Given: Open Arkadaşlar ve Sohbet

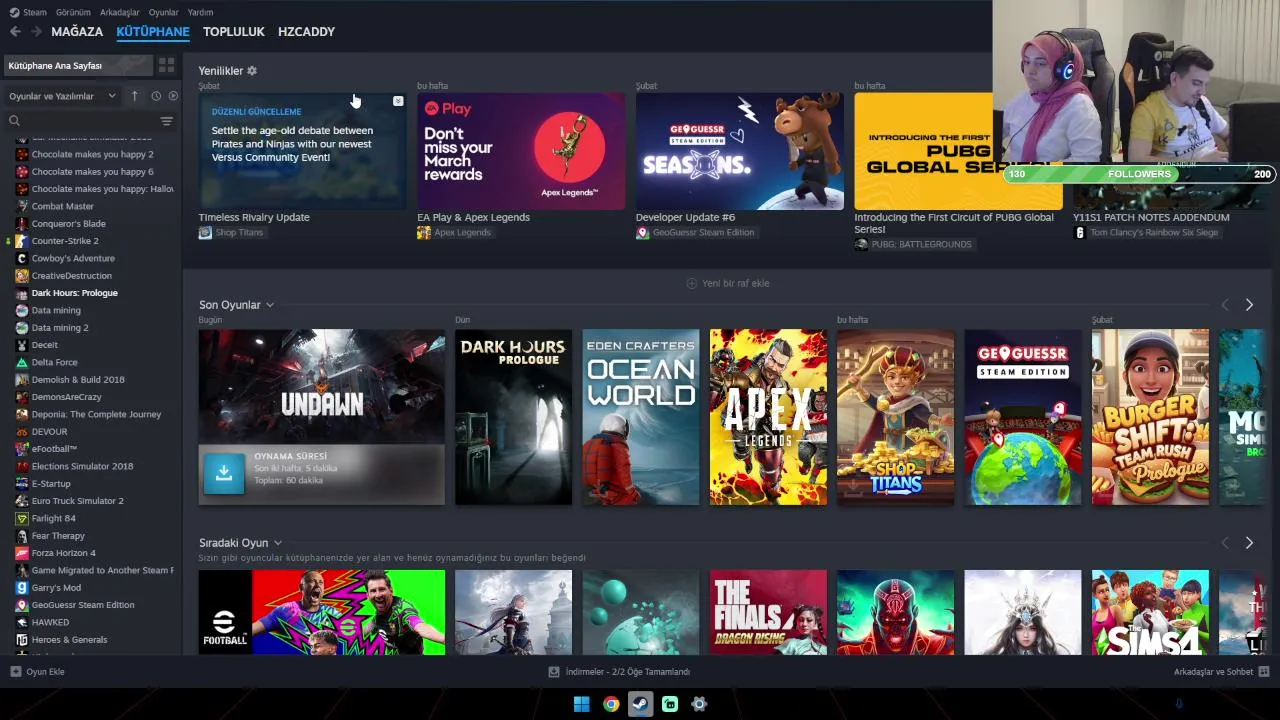Looking at the screenshot, I should [1213, 672].
